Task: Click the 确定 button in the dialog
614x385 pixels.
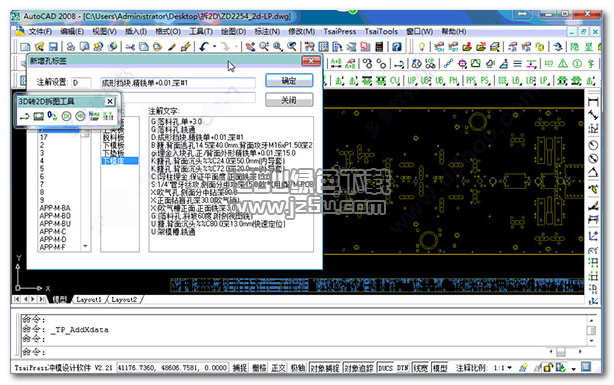Action: (289, 81)
